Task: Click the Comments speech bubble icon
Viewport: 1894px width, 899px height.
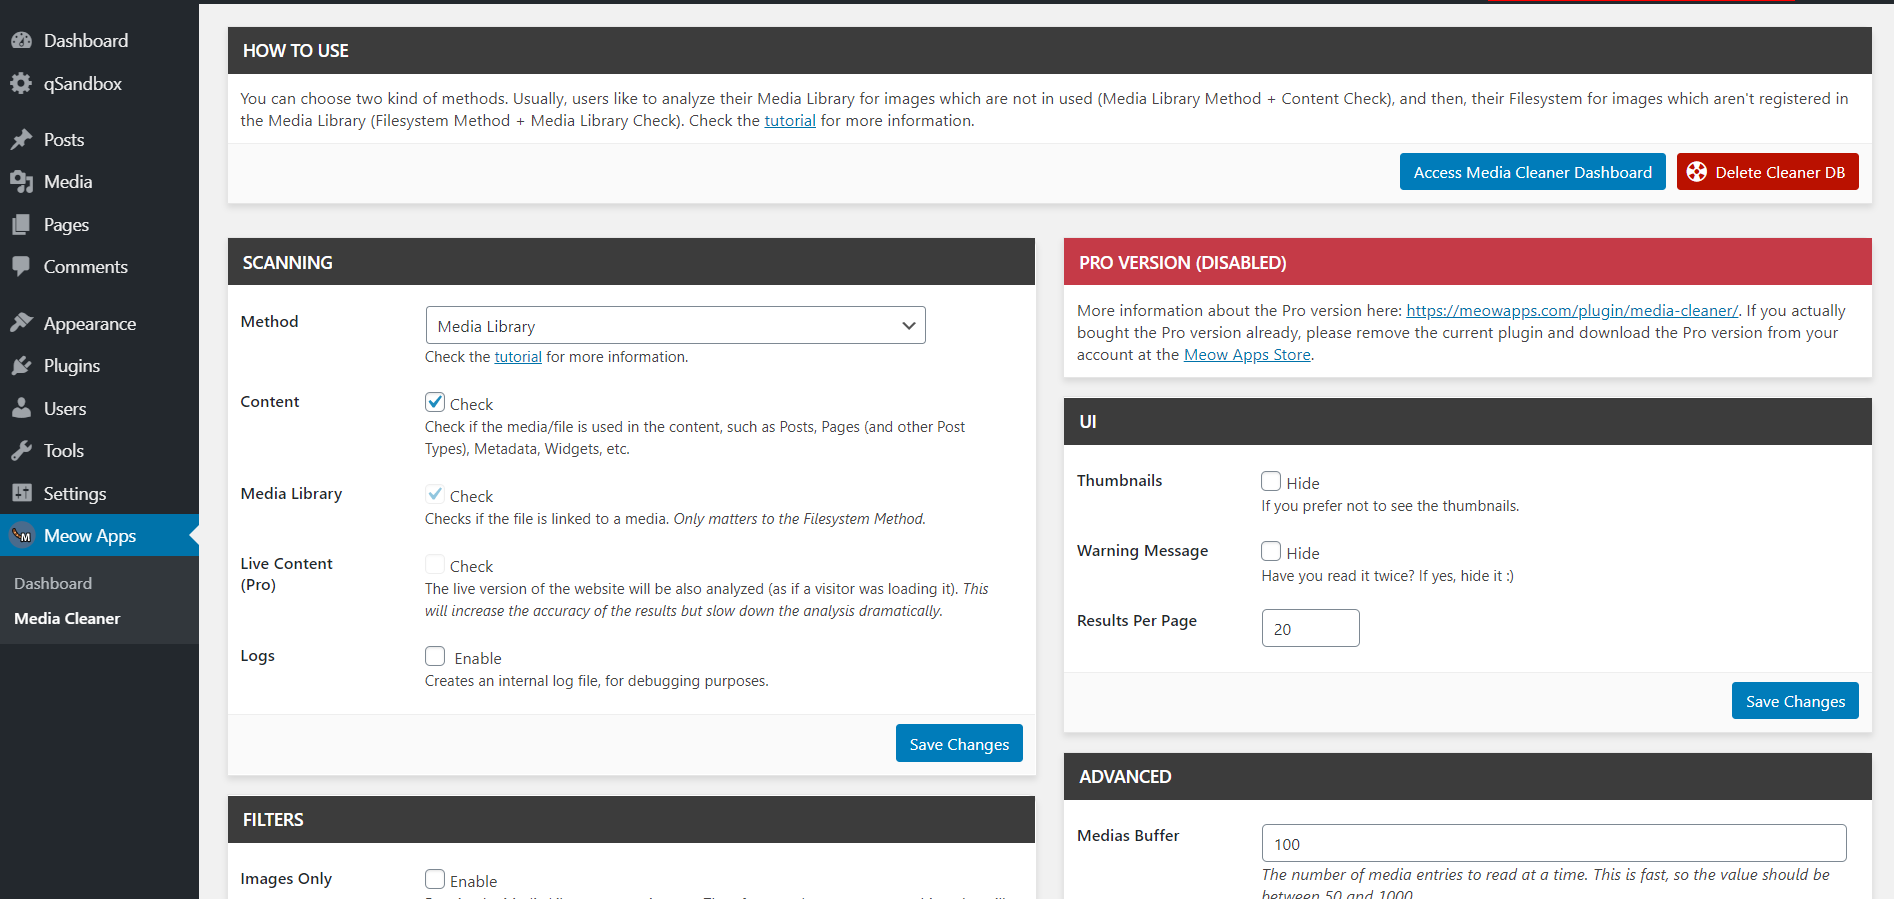Action: pyautogui.click(x=21, y=267)
